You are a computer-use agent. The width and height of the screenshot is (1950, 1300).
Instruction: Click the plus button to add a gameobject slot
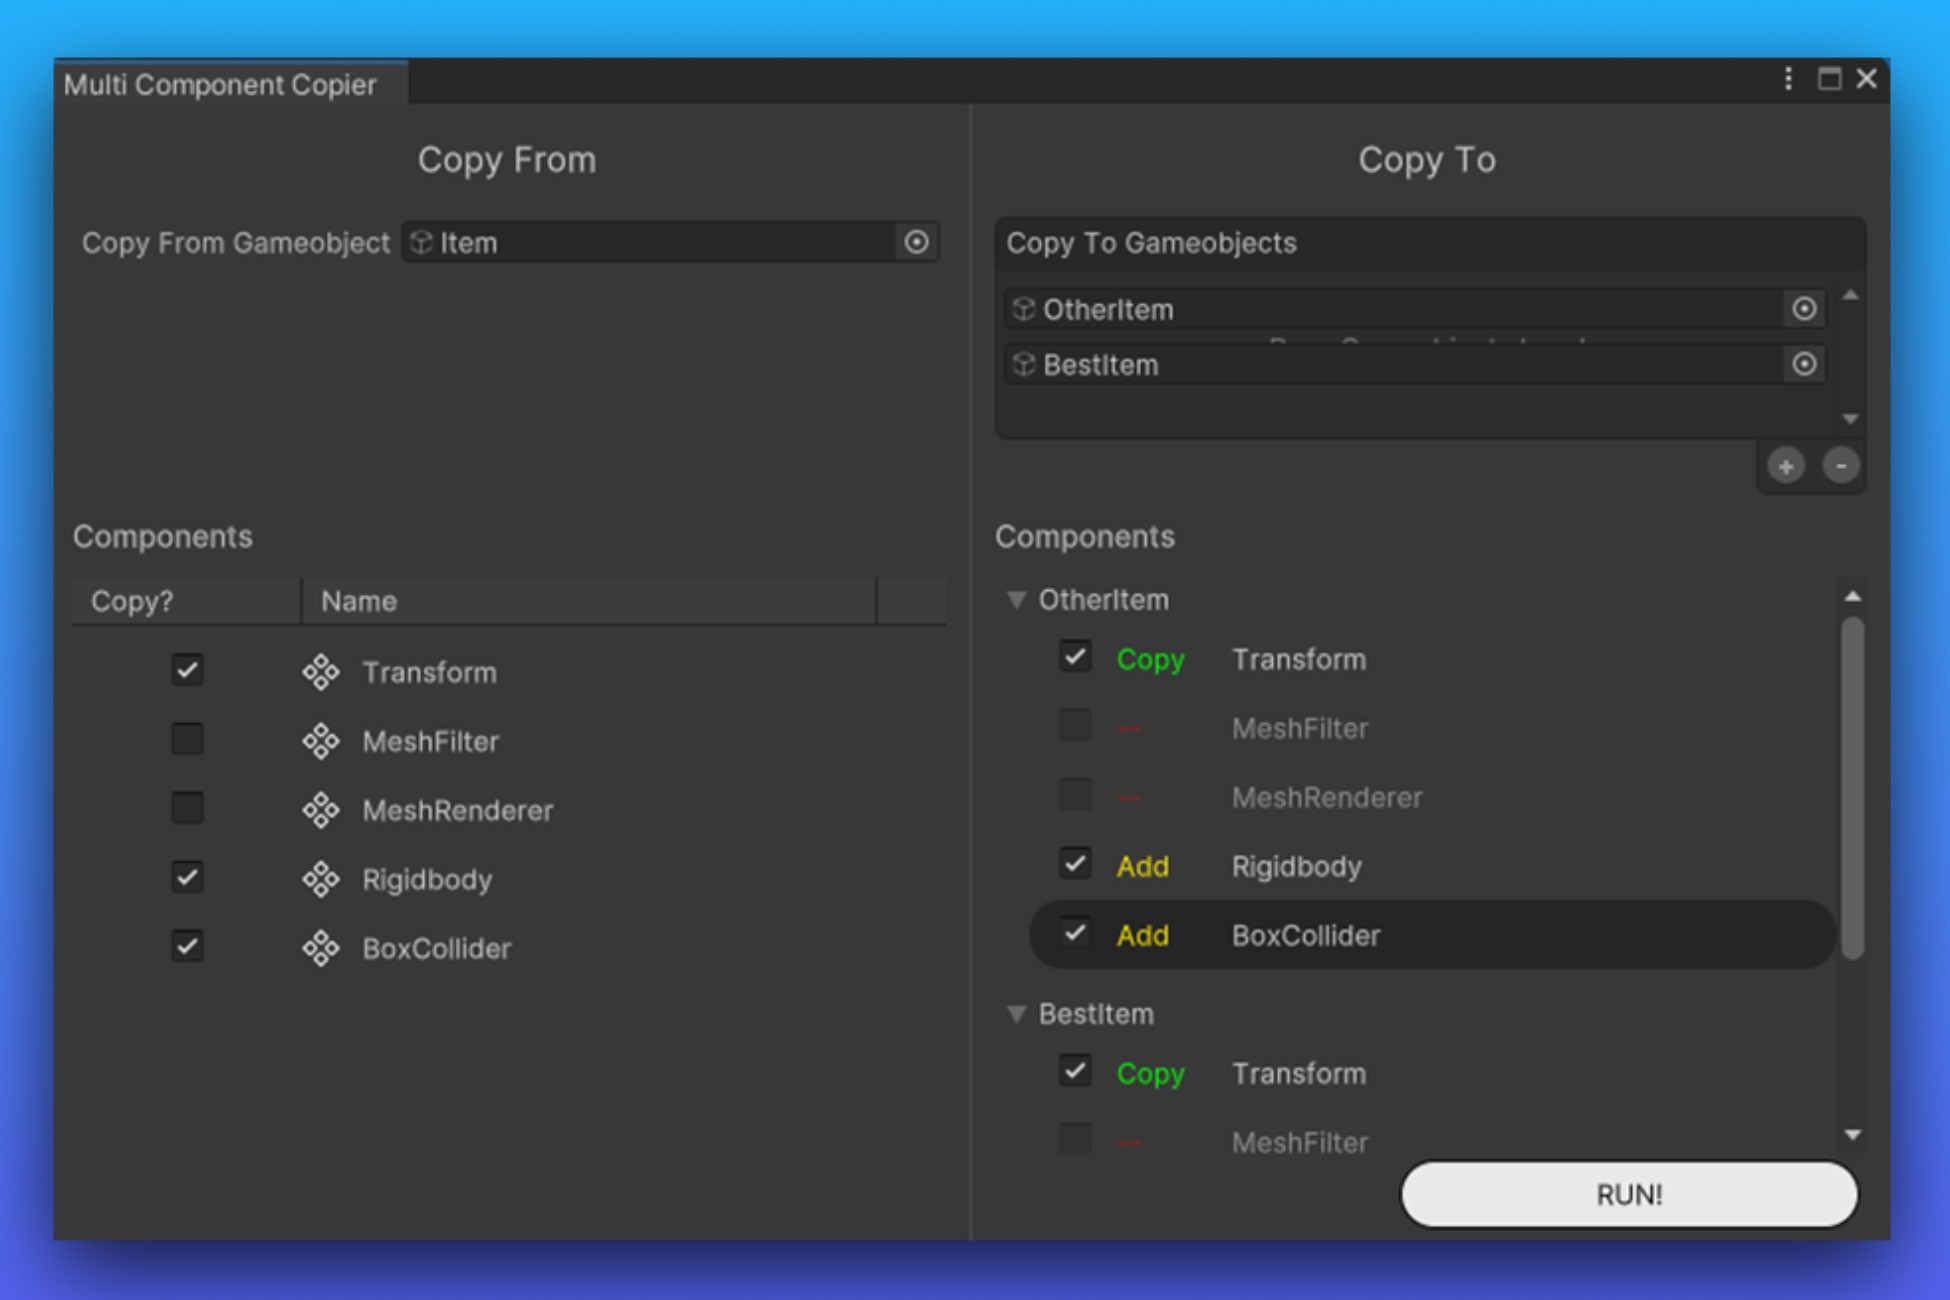[x=1784, y=464]
